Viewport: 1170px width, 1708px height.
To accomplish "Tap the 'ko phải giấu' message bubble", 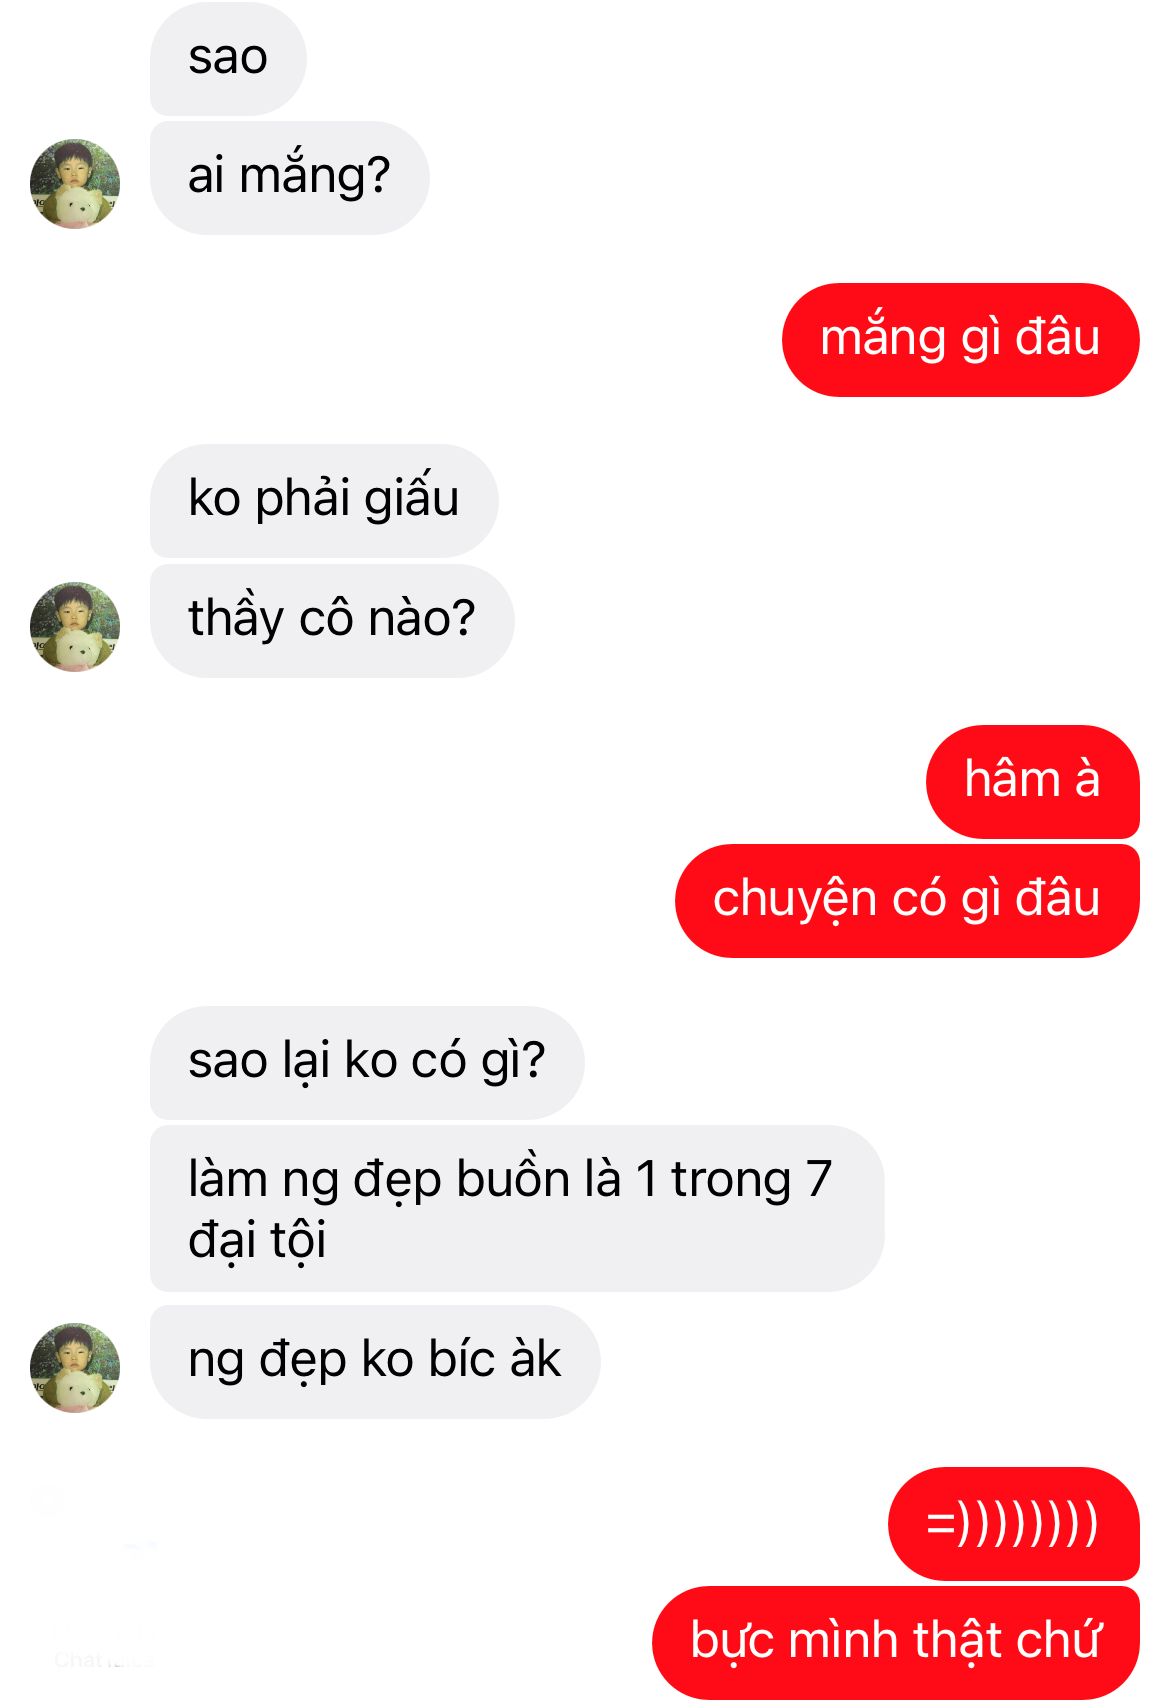I will (x=324, y=501).
